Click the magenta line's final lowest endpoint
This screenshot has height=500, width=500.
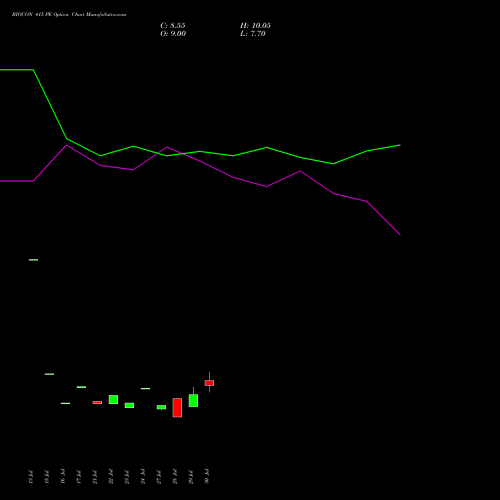[400, 235]
